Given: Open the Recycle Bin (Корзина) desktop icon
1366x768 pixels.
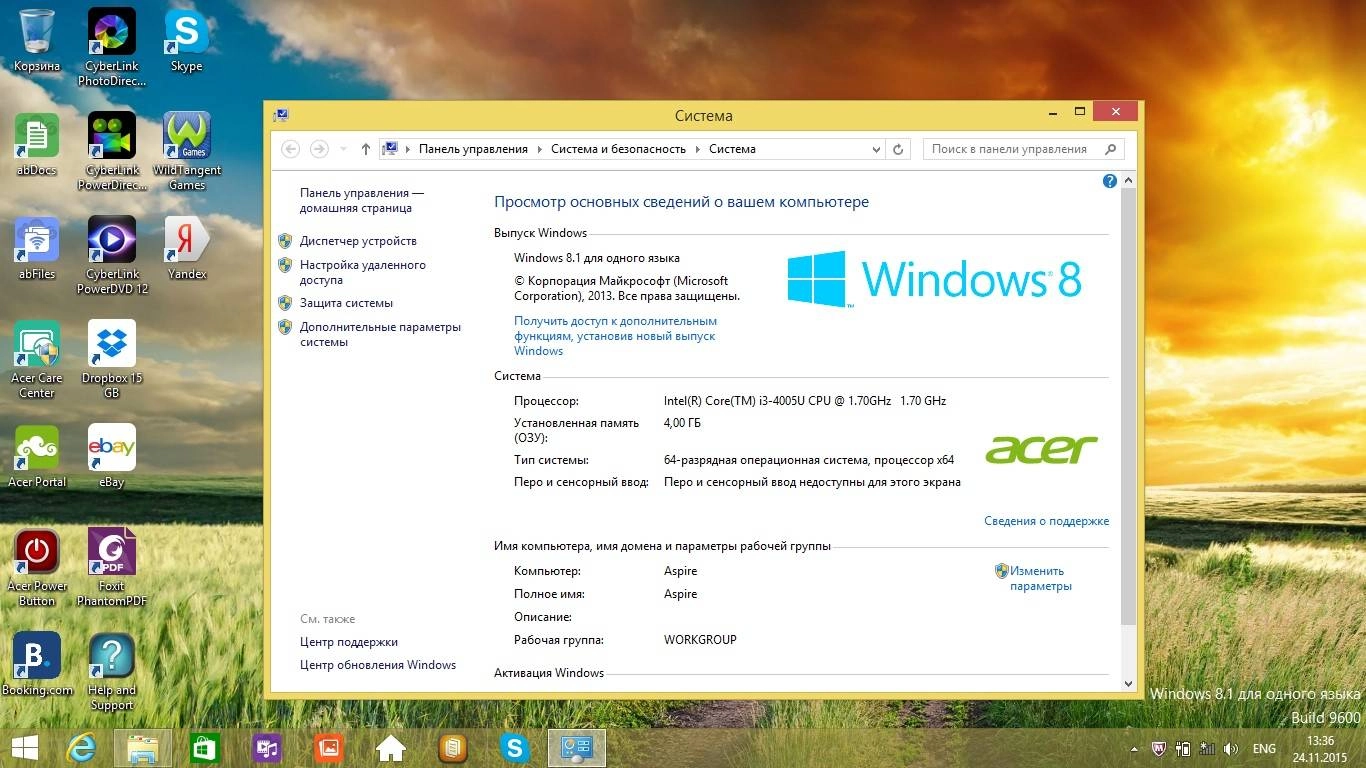Looking at the screenshot, I should pyautogui.click(x=37, y=40).
